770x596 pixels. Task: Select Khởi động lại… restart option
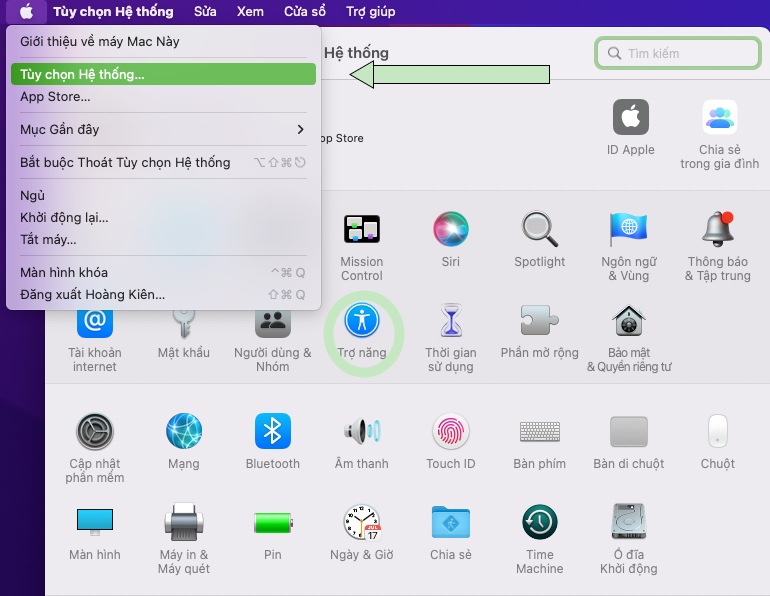point(163,217)
